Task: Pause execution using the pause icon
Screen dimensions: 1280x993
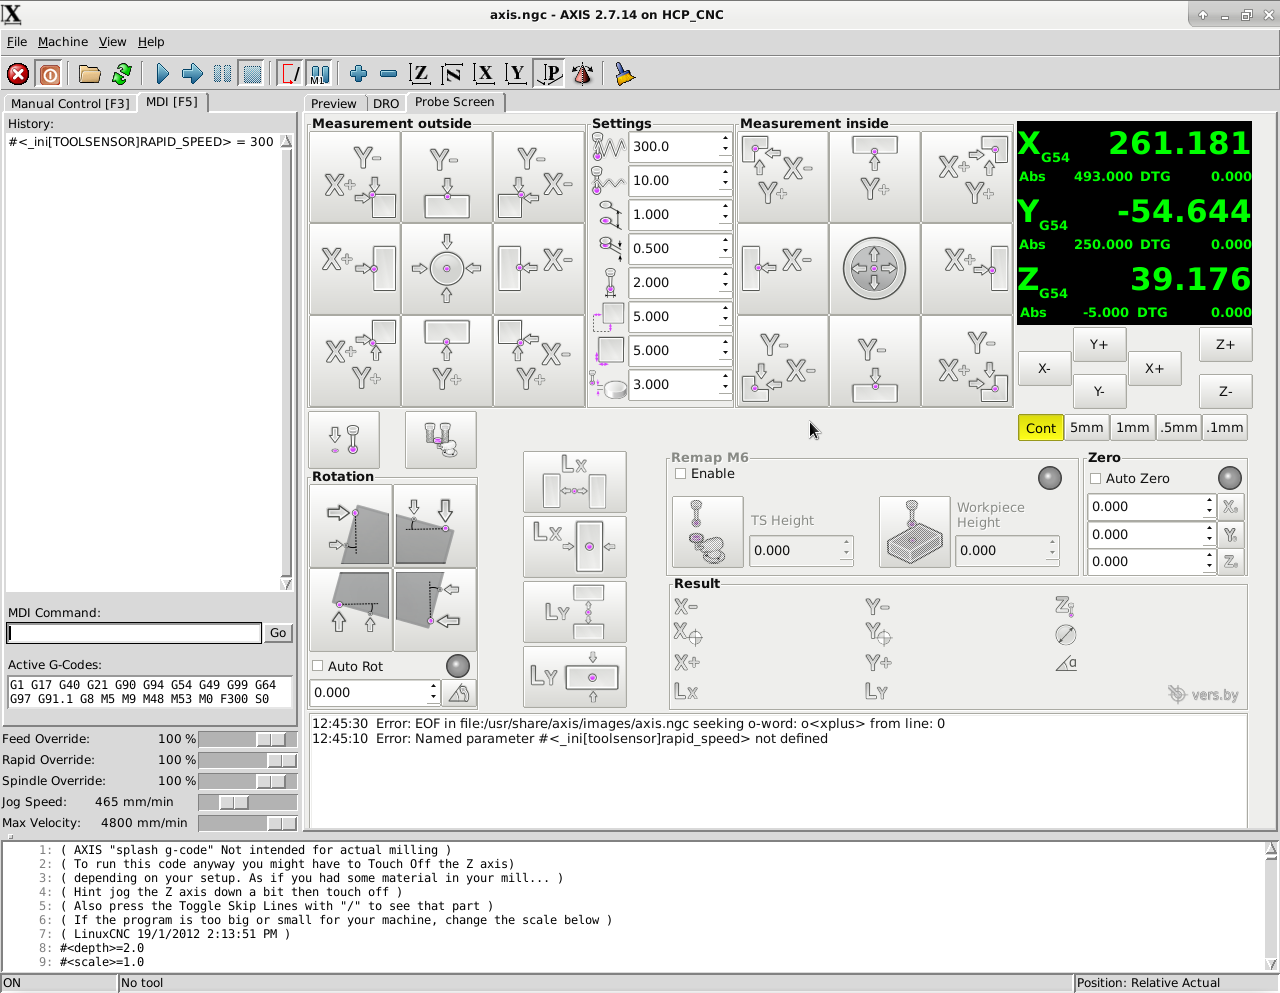Action: (222, 74)
